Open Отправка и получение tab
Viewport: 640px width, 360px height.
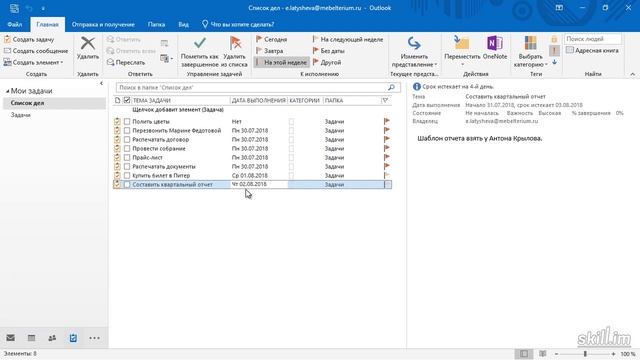pyautogui.click(x=103, y=24)
